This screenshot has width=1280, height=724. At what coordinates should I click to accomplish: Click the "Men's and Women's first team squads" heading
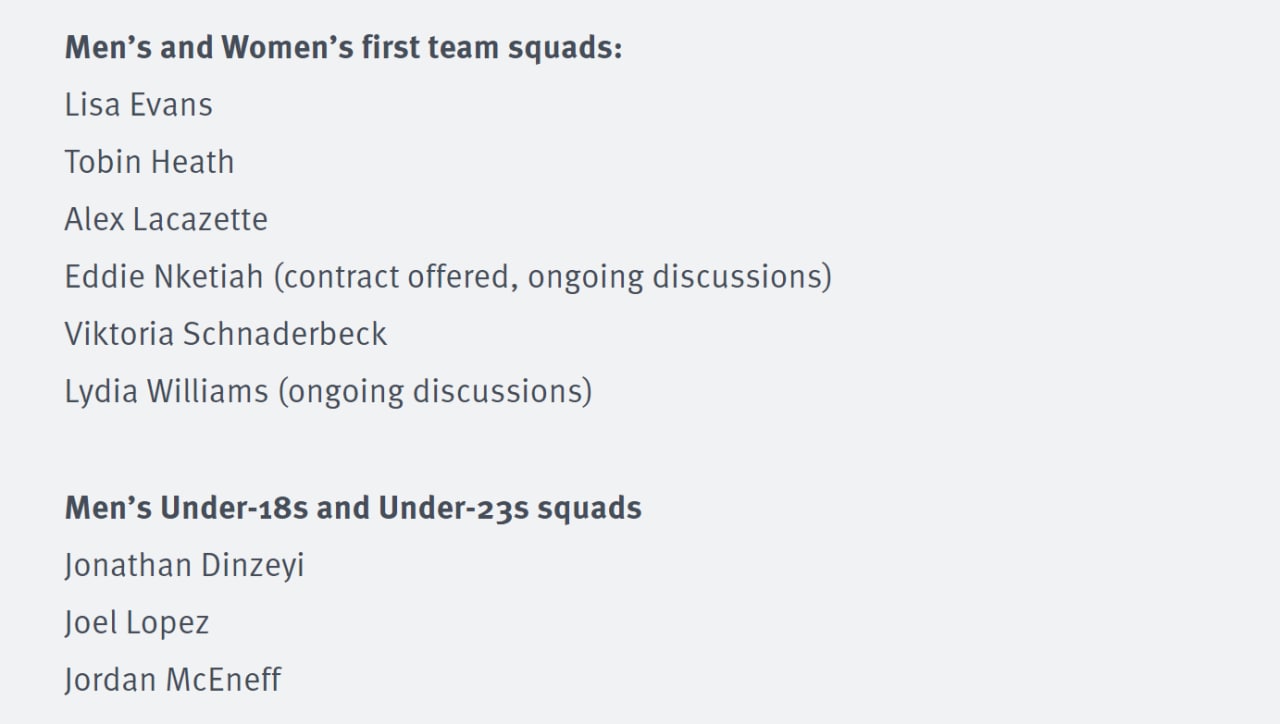pos(343,47)
